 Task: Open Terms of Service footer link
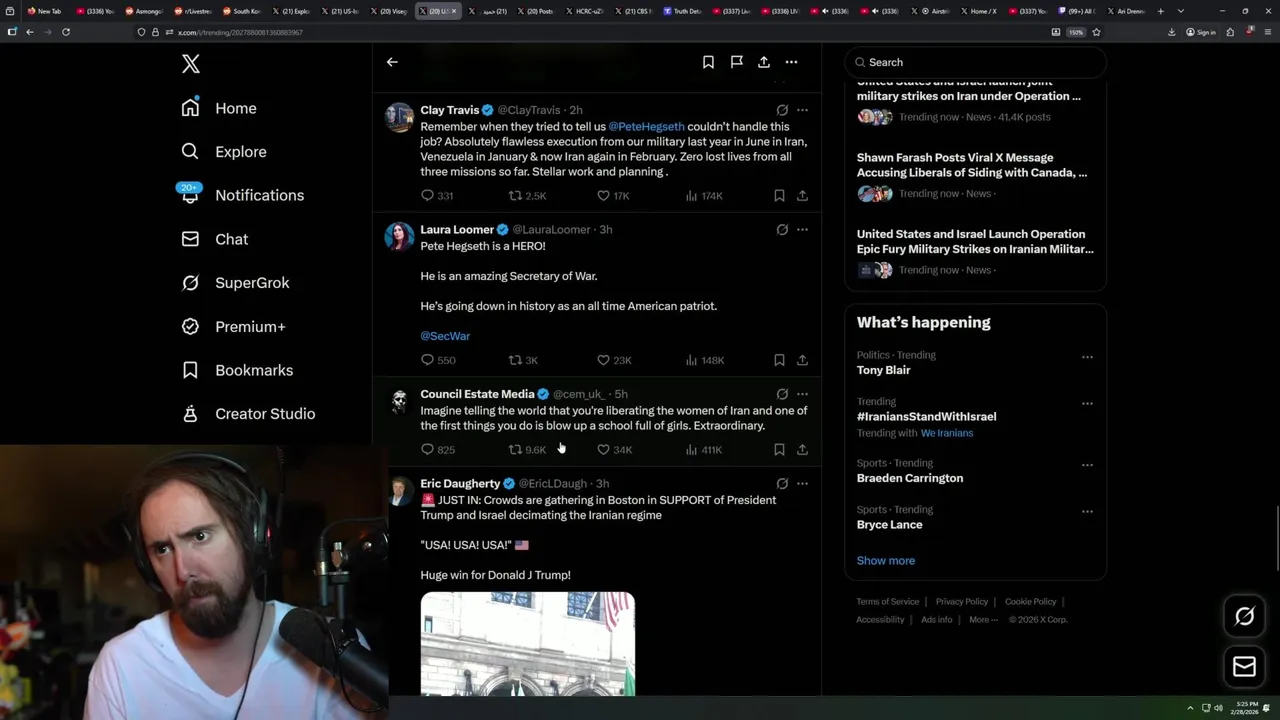[887, 602]
